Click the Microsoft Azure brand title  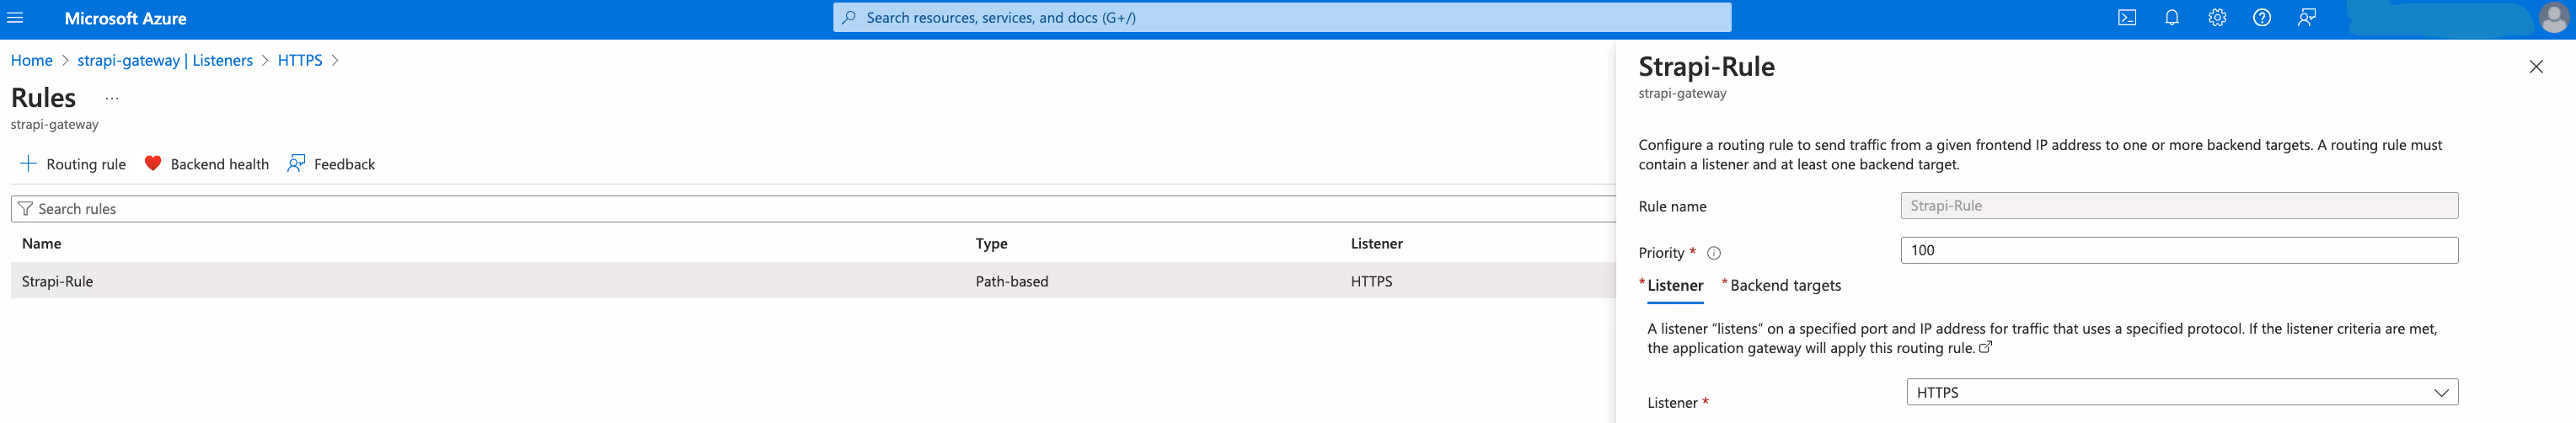[x=125, y=18]
